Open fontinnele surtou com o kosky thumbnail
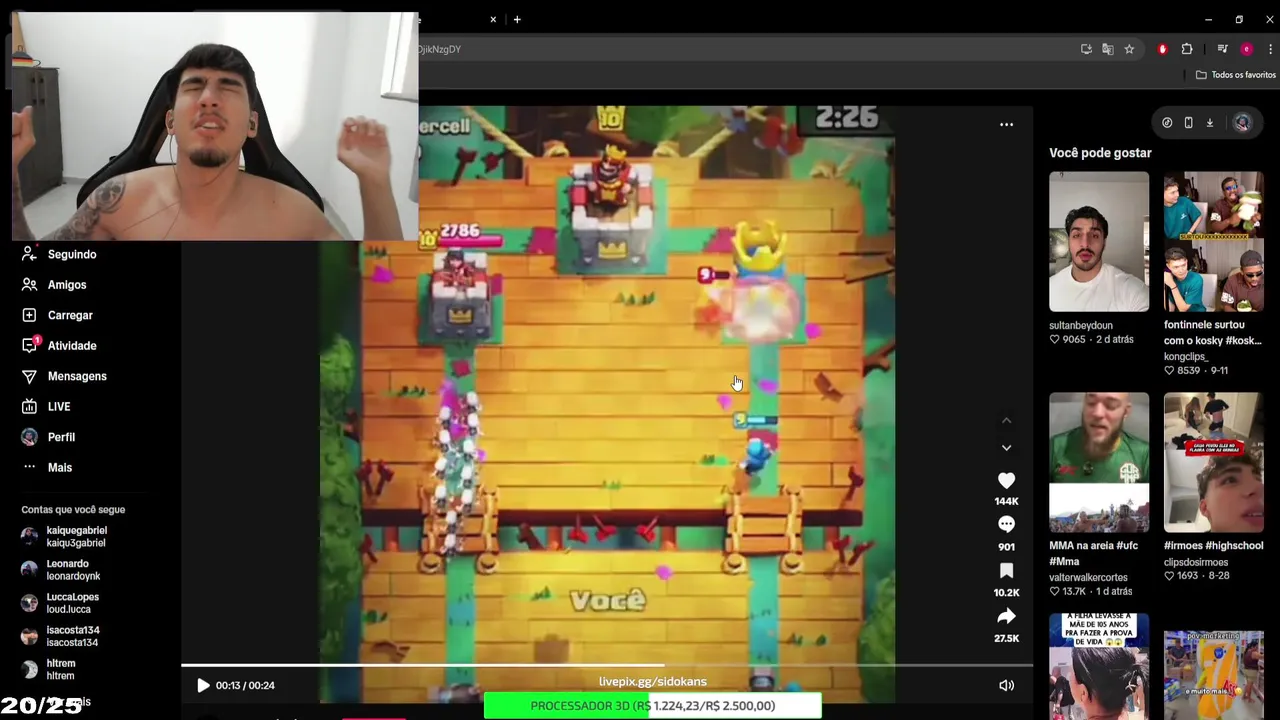Image resolution: width=1280 pixels, height=720 pixels. pyautogui.click(x=1213, y=242)
